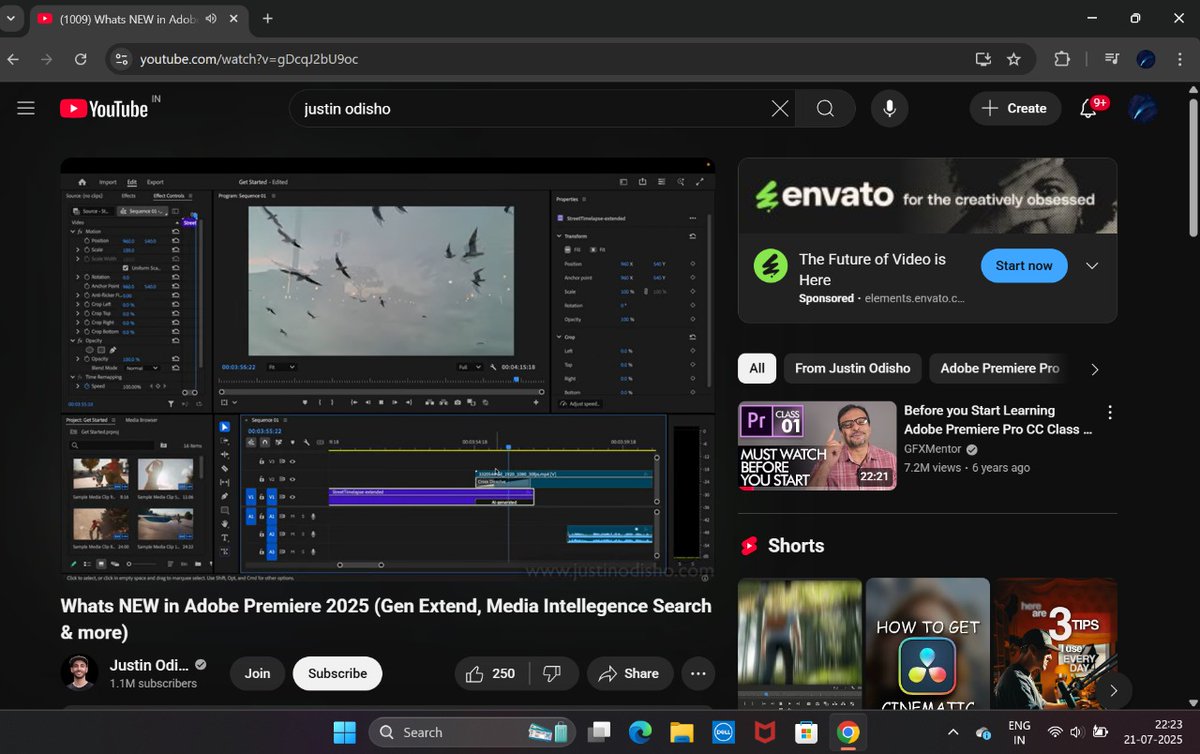Open Microsoft Store from the taskbar

click(805, 732)
